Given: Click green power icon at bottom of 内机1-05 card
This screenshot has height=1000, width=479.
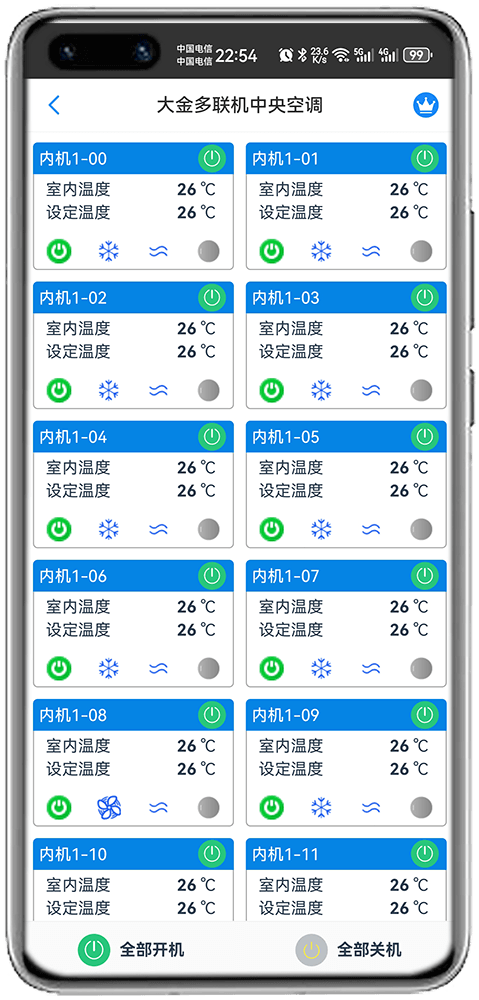Looking at the screenshot, I should click(x=272, y=529).
